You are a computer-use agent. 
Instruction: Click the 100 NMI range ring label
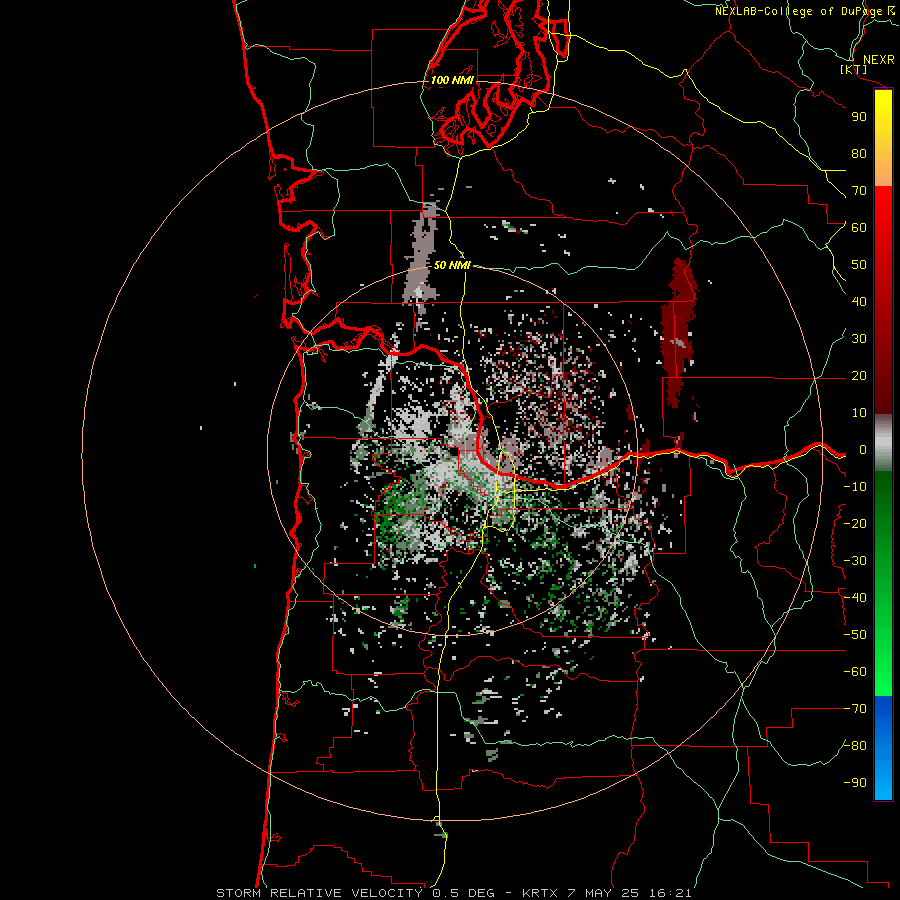pos(452,80)
